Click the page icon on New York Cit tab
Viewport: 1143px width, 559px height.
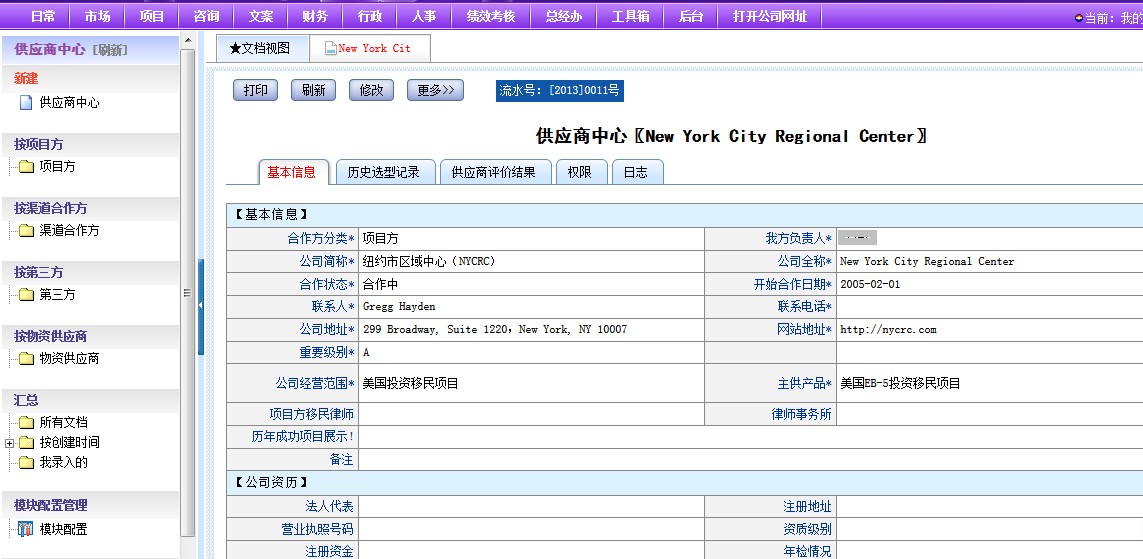click(330, 49)
